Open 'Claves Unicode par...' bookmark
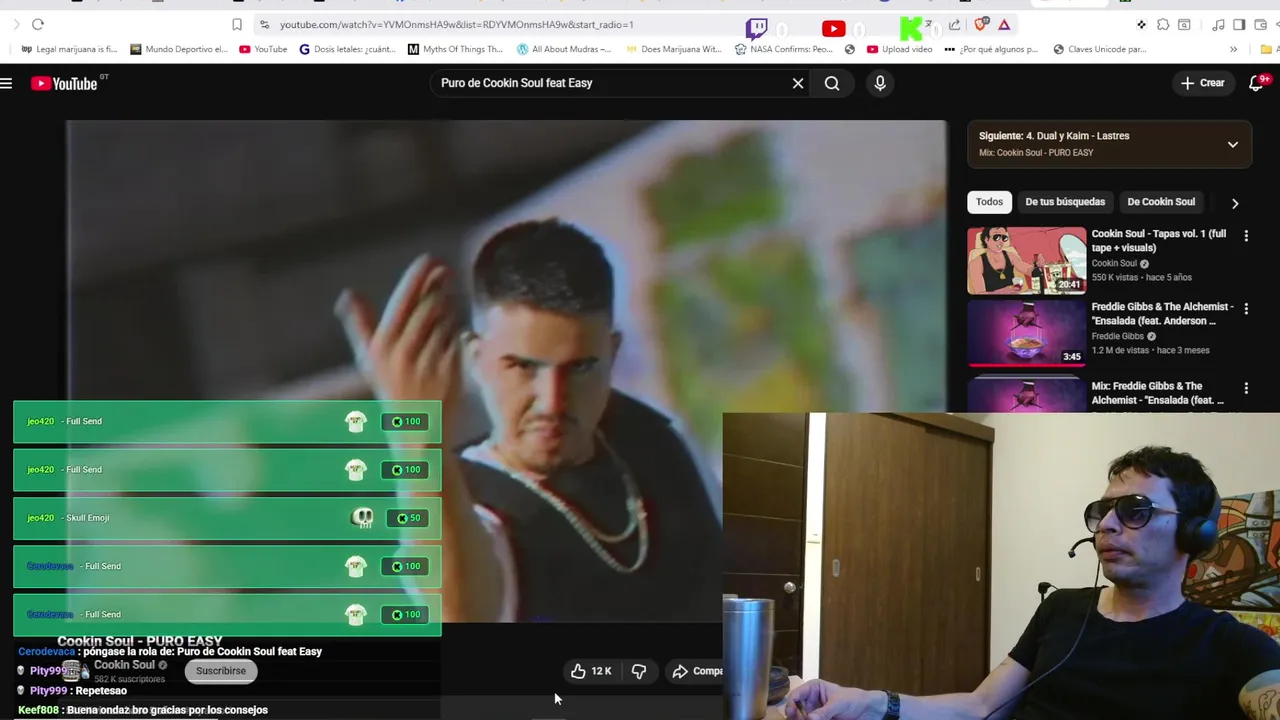 coord(1099,49)
